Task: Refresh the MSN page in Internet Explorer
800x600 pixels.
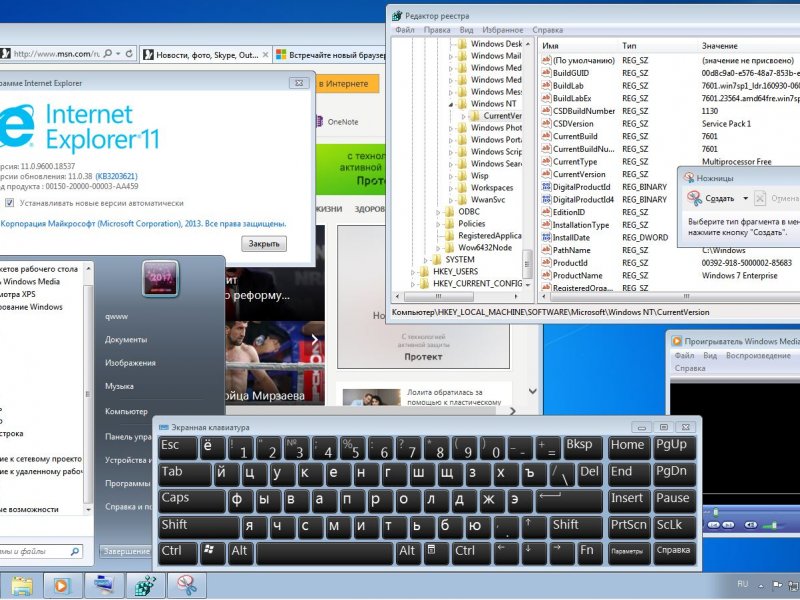Action: click(130, 54)
